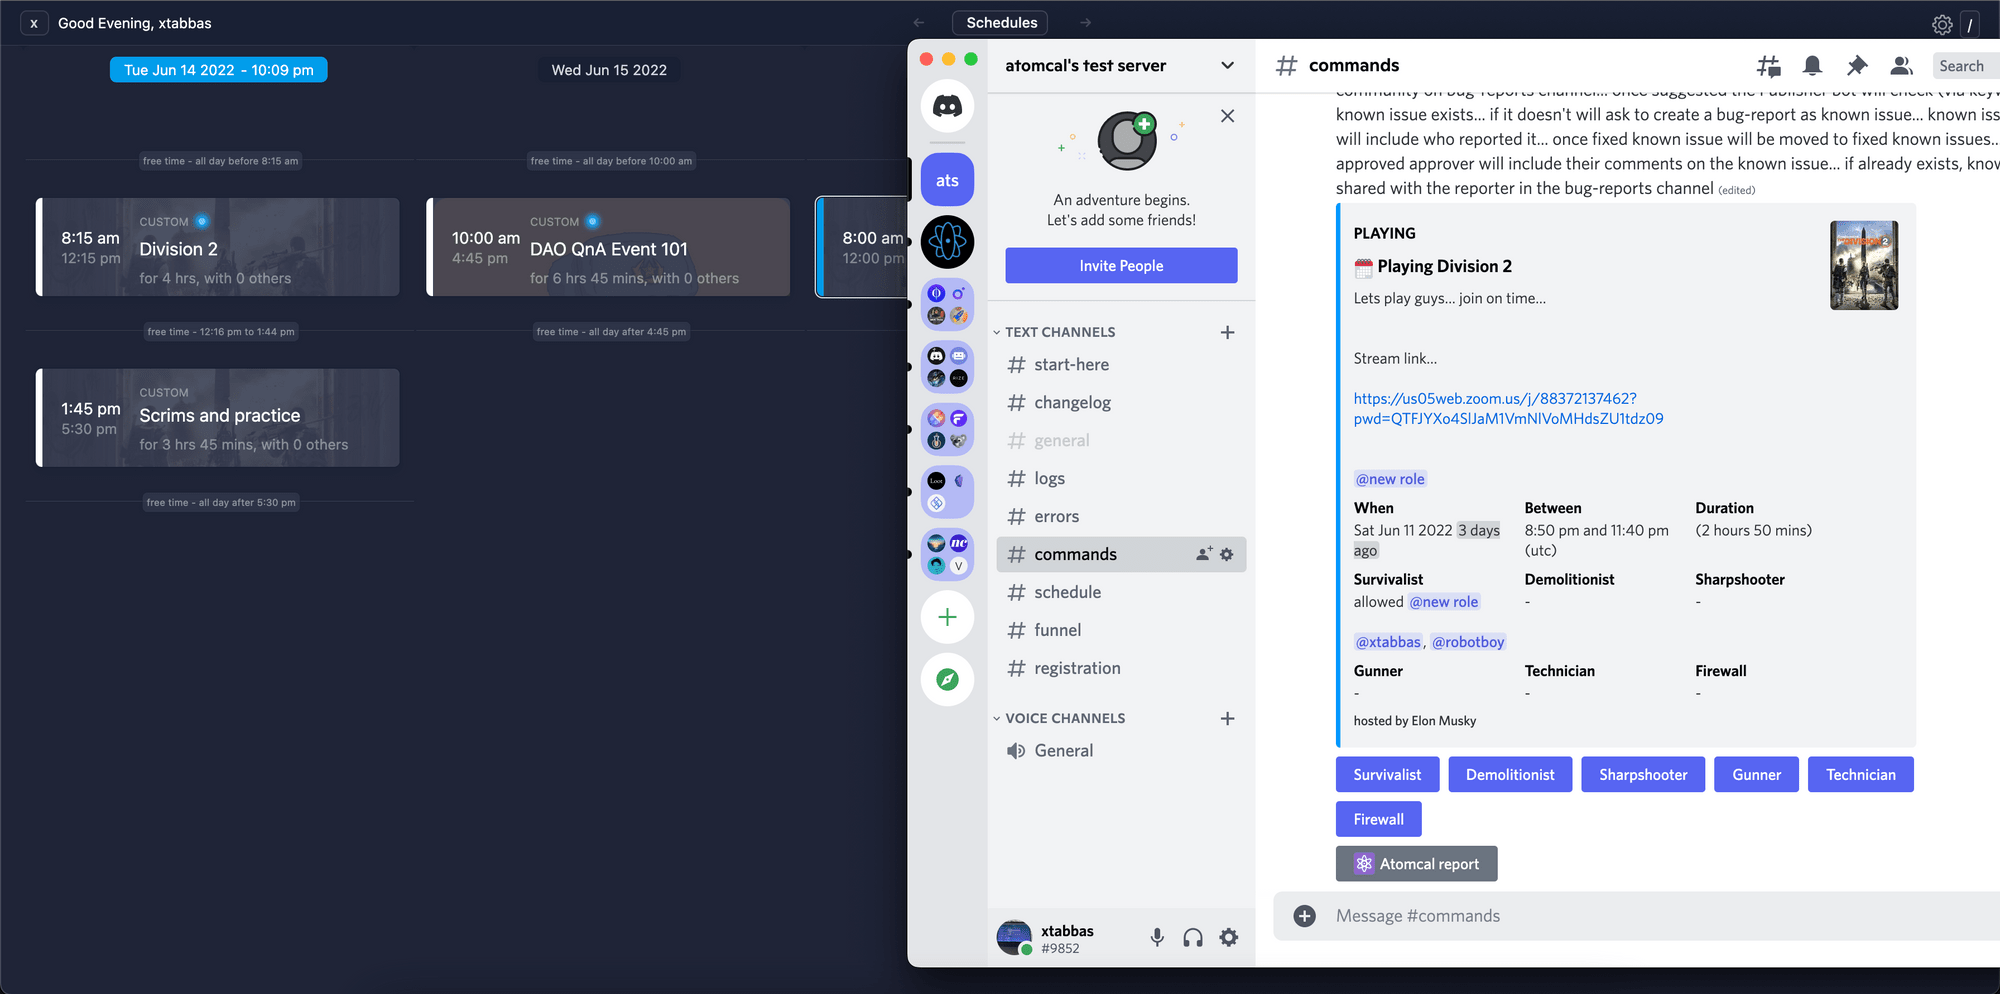Click Schedules tab in Atomcal
Image resolution: width=2000 pixels, height=994 pixels.
point(1001,23)
